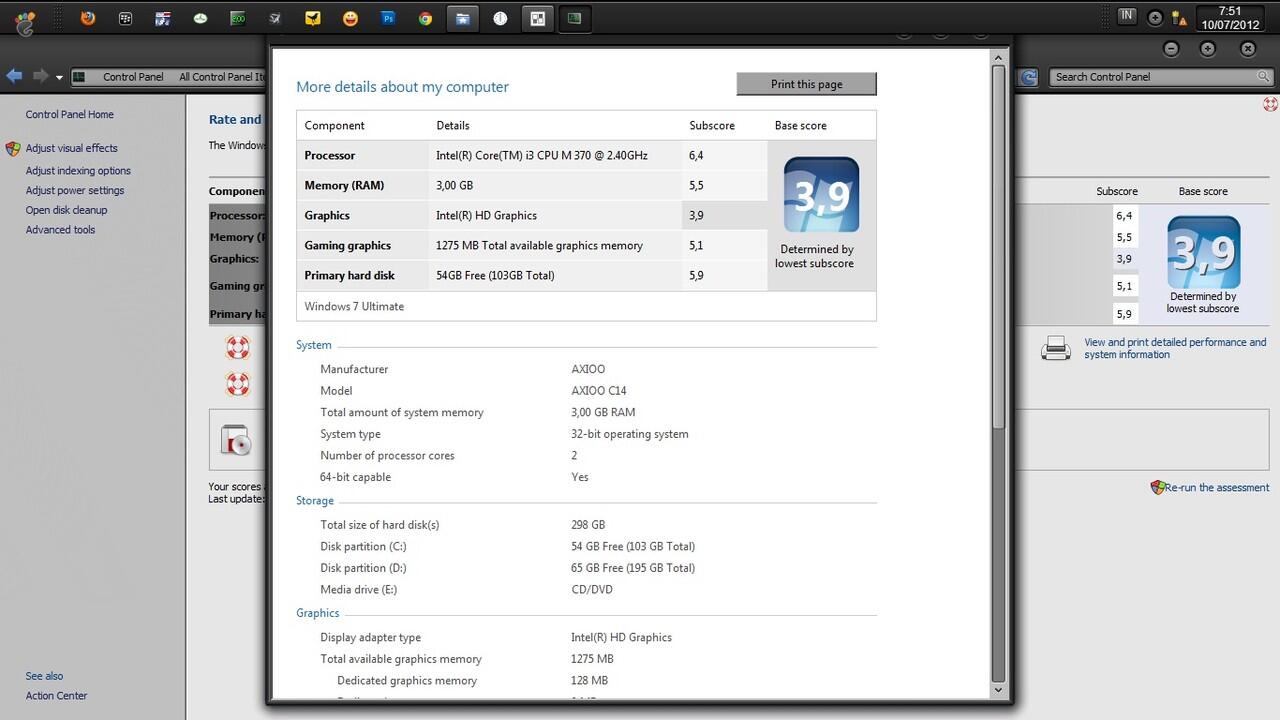
Task: Open the checkered squares taskbar icon
Action: pyautogui.click(x=538, y=18)
